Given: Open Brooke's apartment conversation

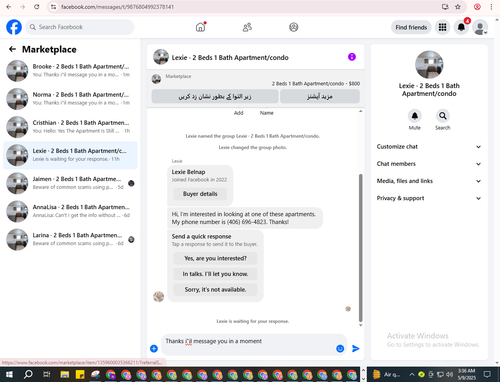Looking at the screenshot, I should click(x=70, y=71).
